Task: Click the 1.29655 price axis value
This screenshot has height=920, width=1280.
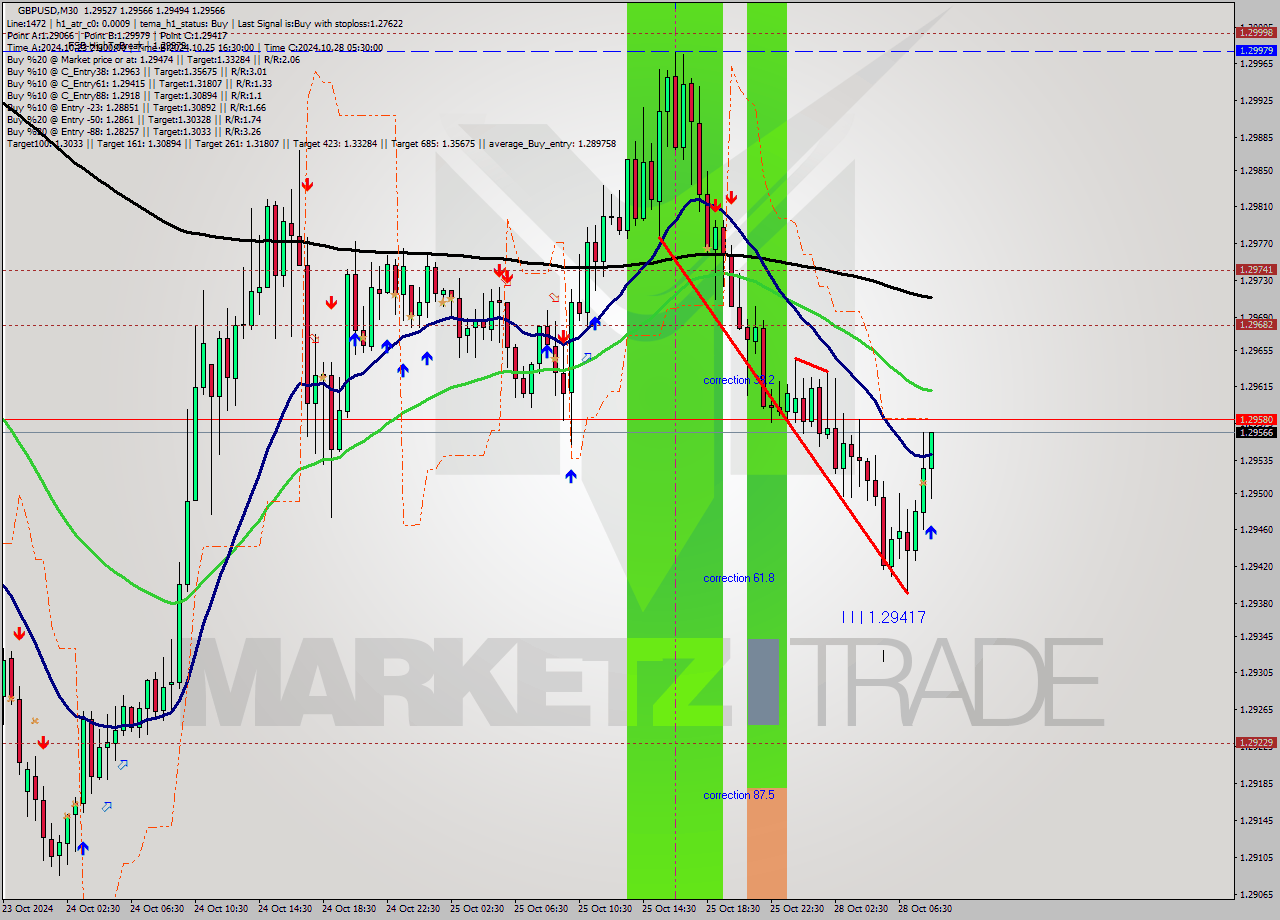Action: tap(1257, 351)
